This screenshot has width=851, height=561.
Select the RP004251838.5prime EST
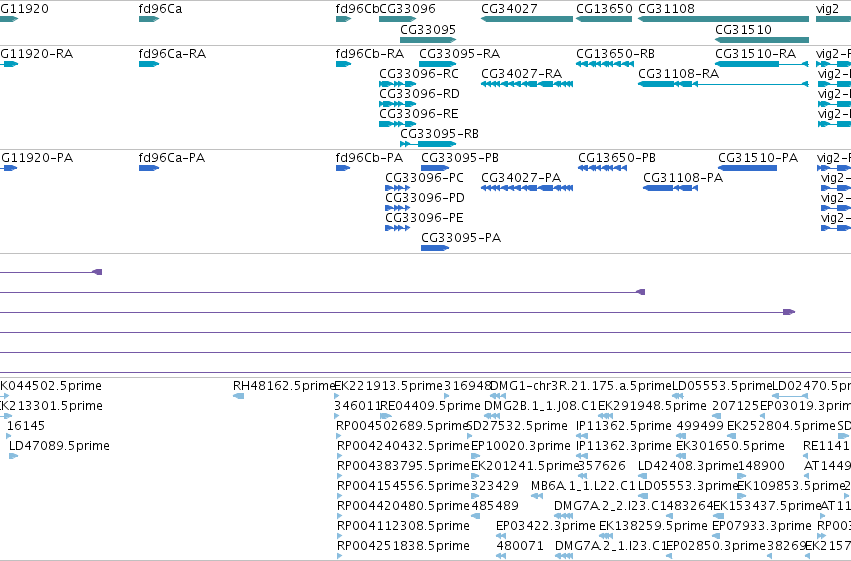[x=339, y=556]
